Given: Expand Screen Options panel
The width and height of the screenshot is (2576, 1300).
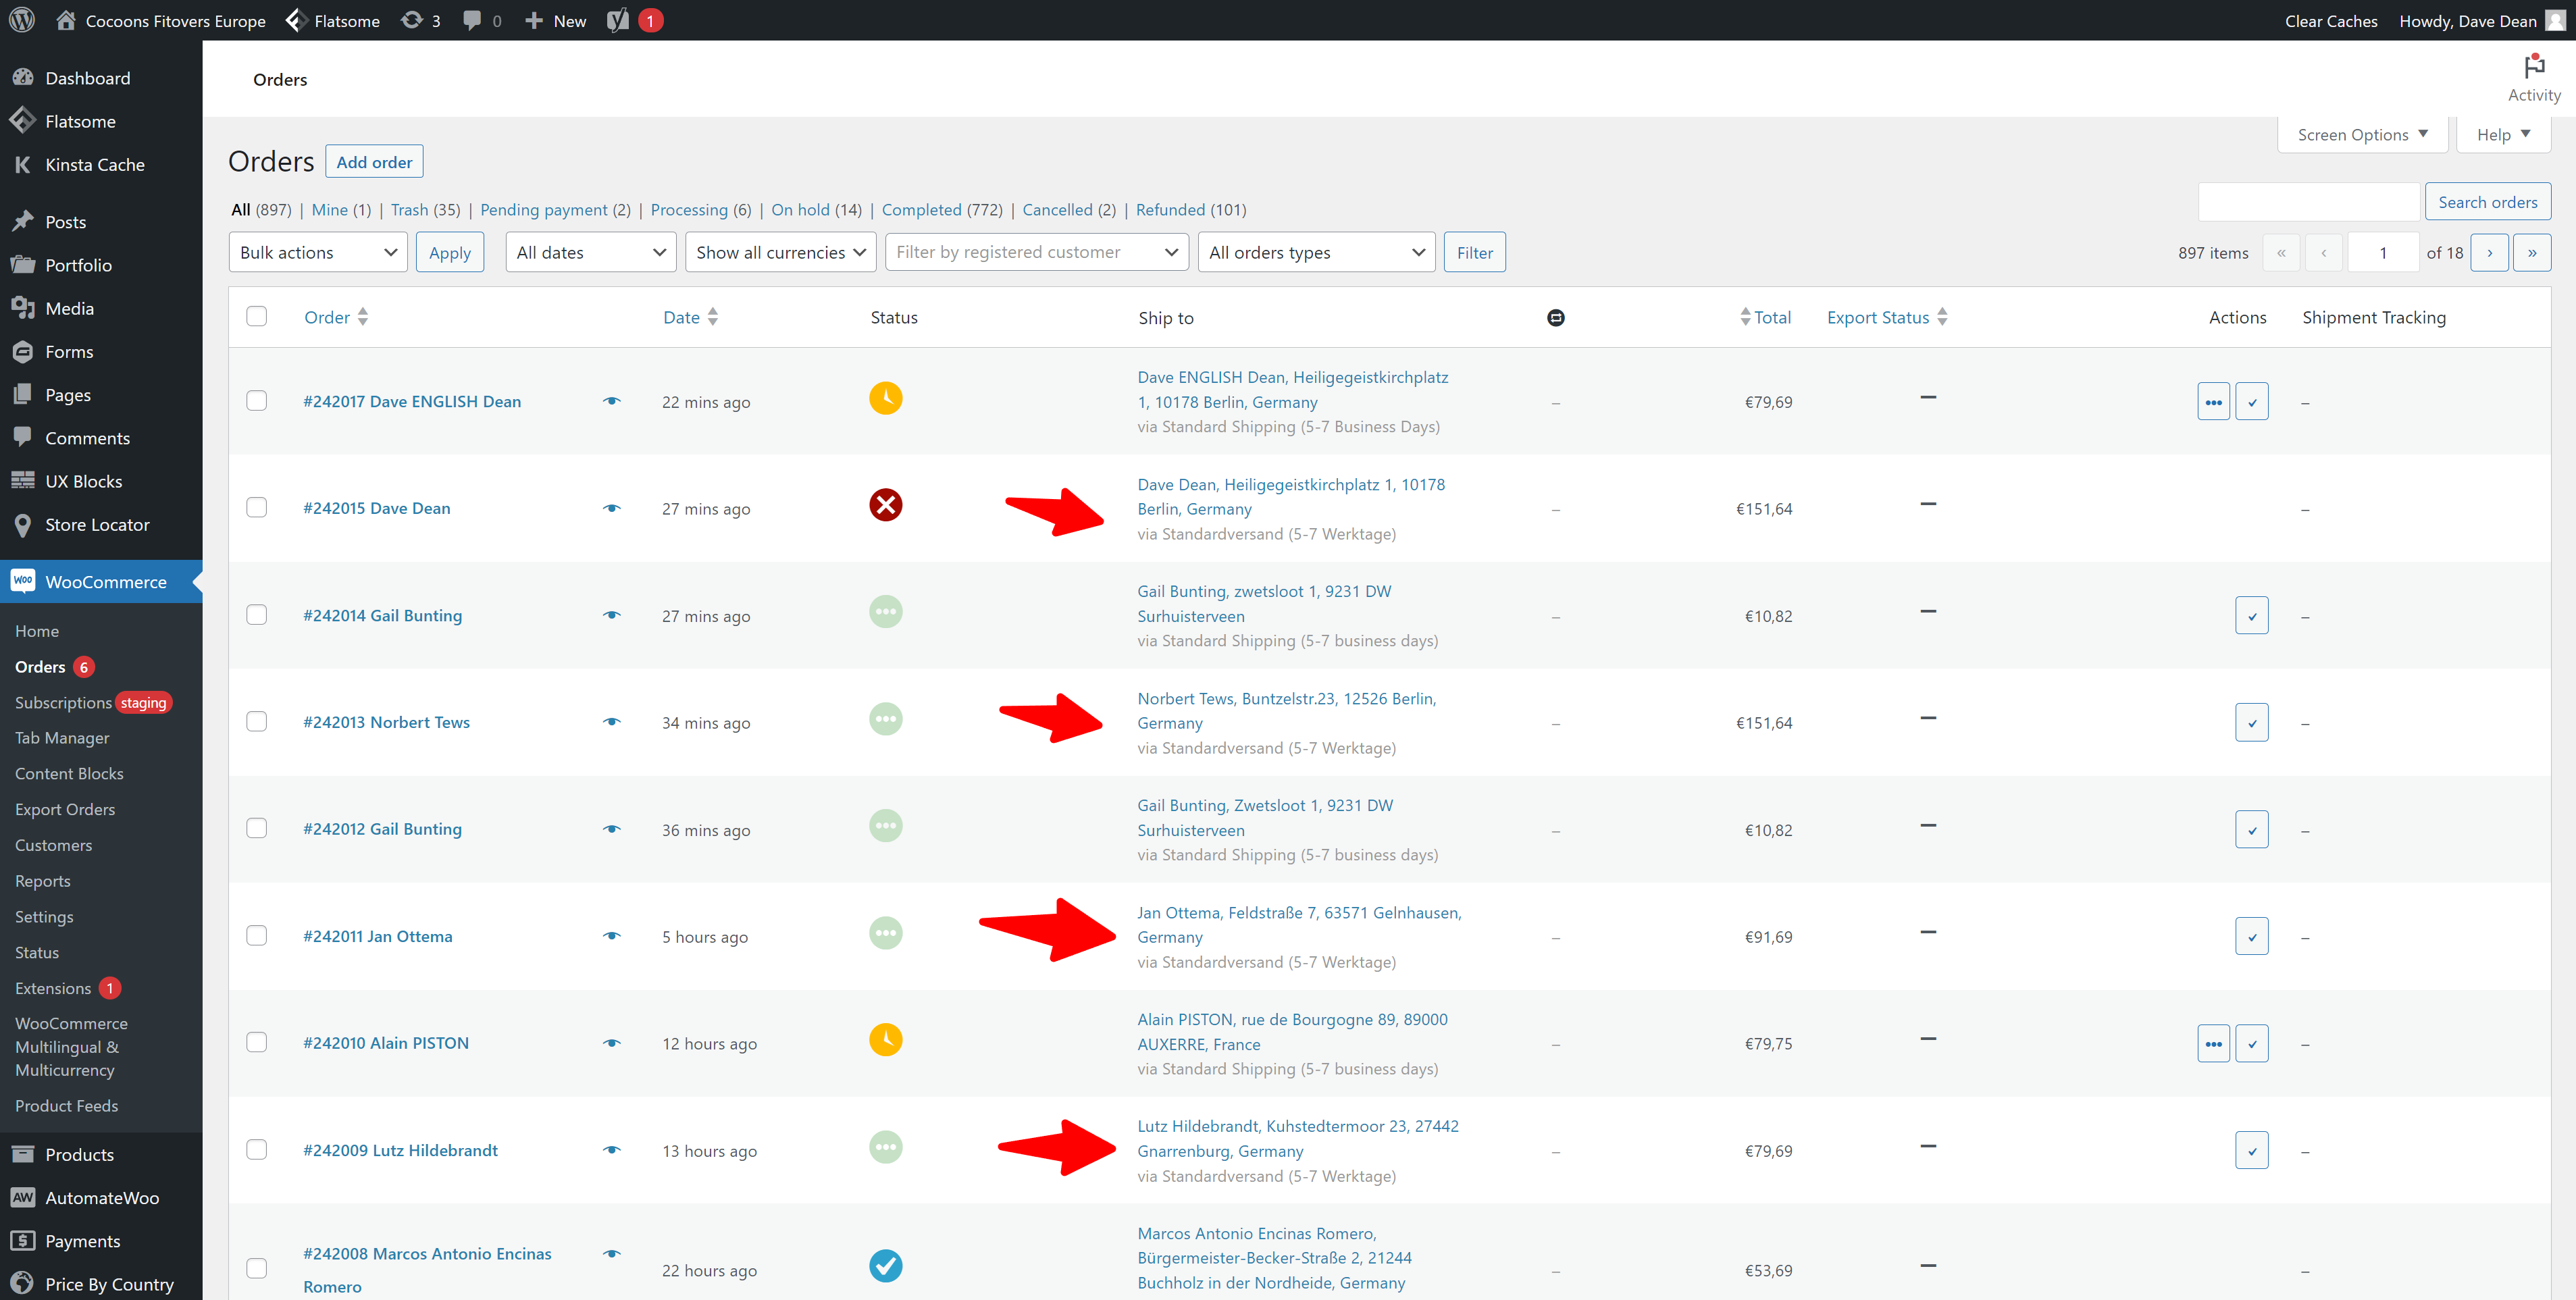Looking at the screenshot, I should click(2361, 135).
